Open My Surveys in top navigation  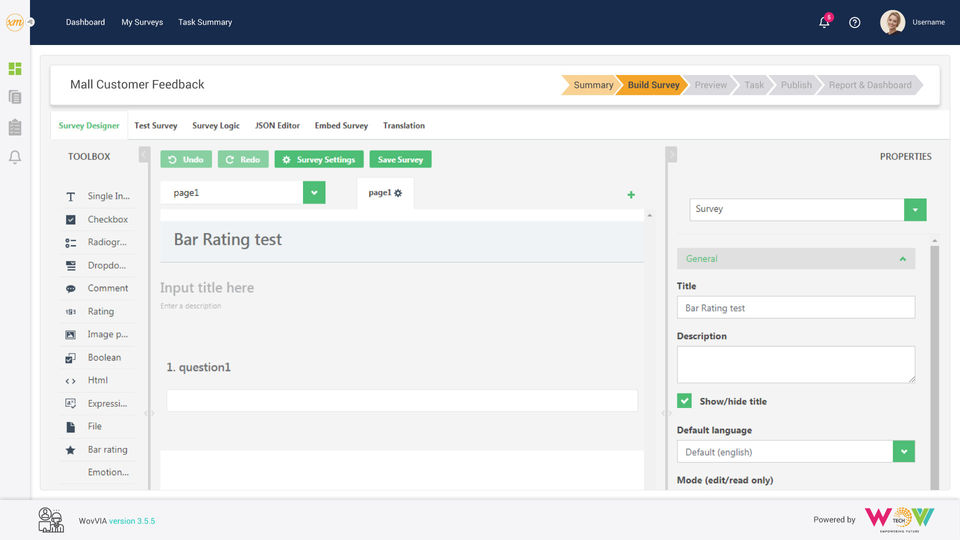coord(142,22)
